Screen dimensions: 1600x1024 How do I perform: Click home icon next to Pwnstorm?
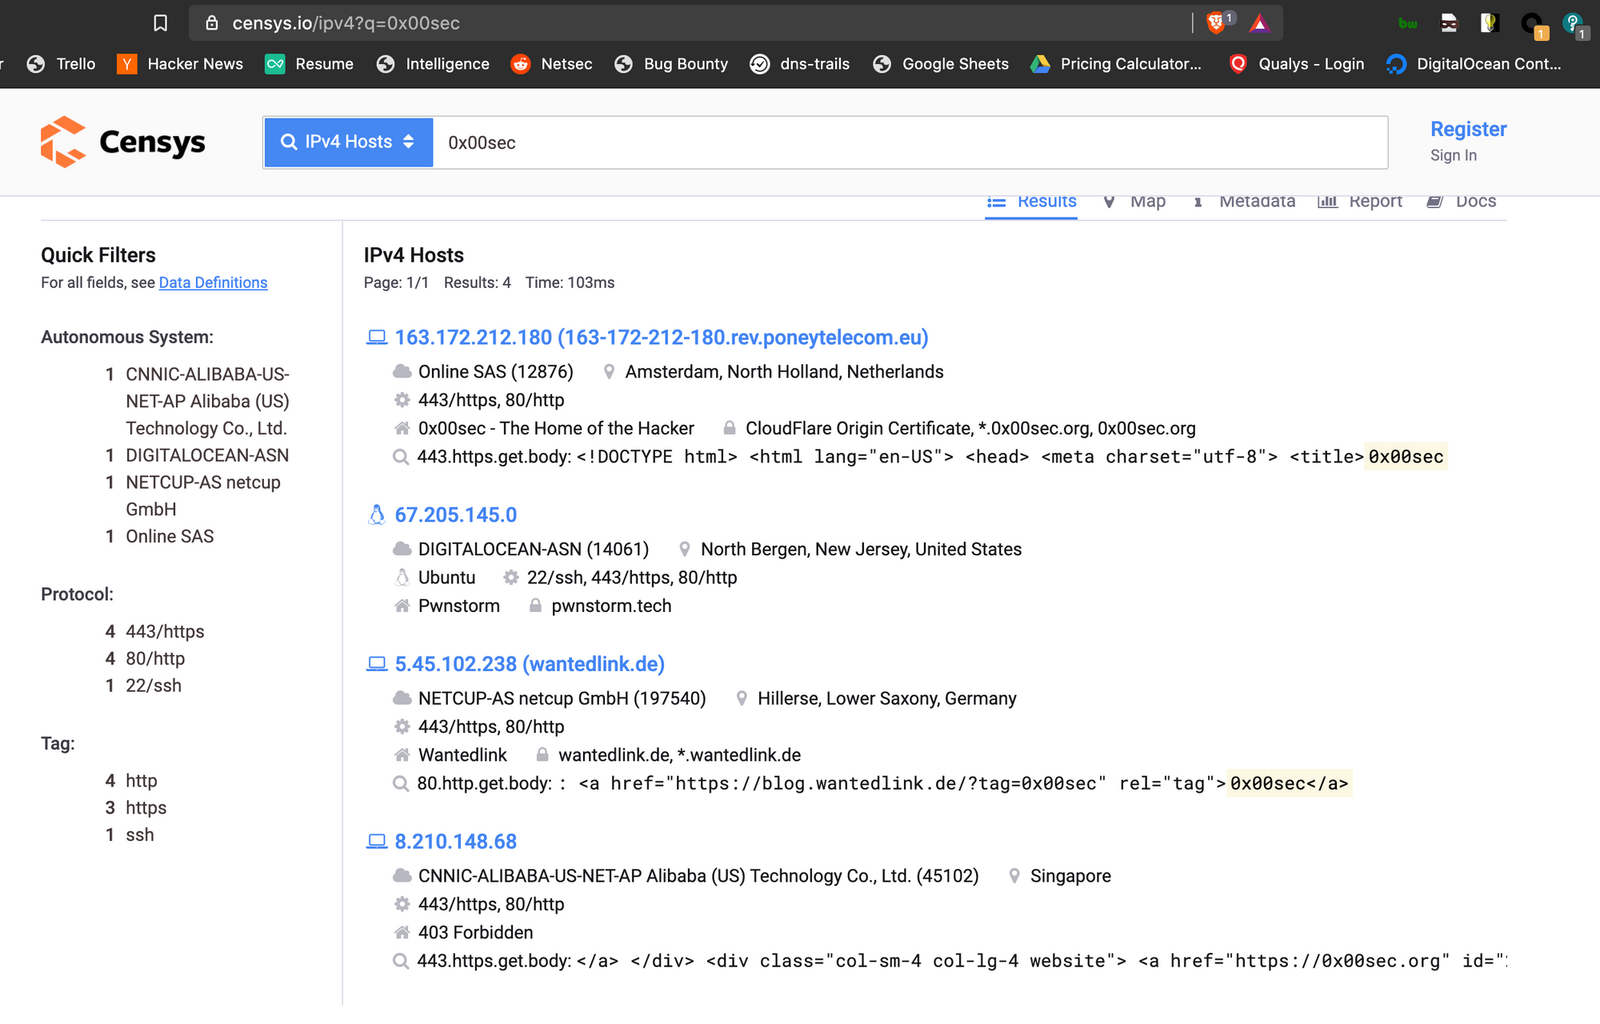pos(402,605)
